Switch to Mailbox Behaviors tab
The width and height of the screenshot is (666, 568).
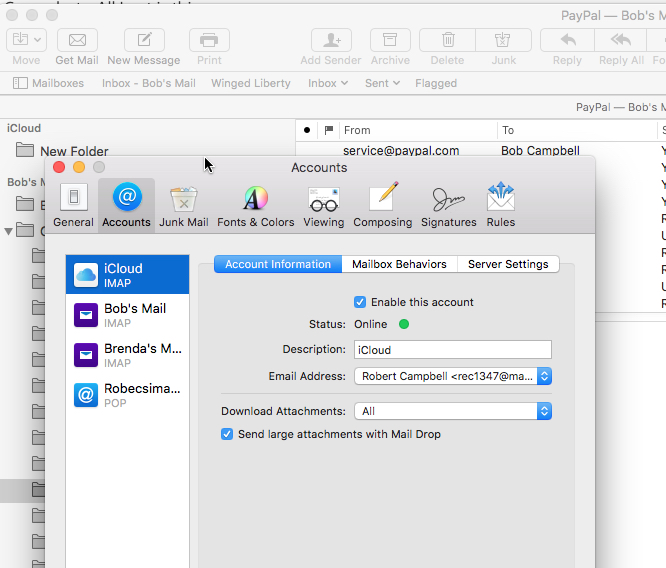[x=399, y=264]
